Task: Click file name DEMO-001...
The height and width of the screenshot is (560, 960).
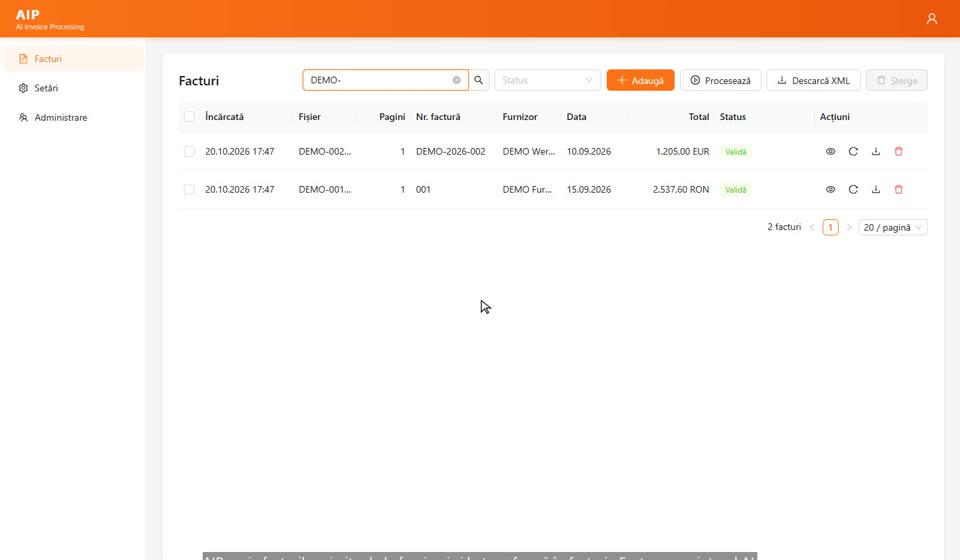Action: 324,189
